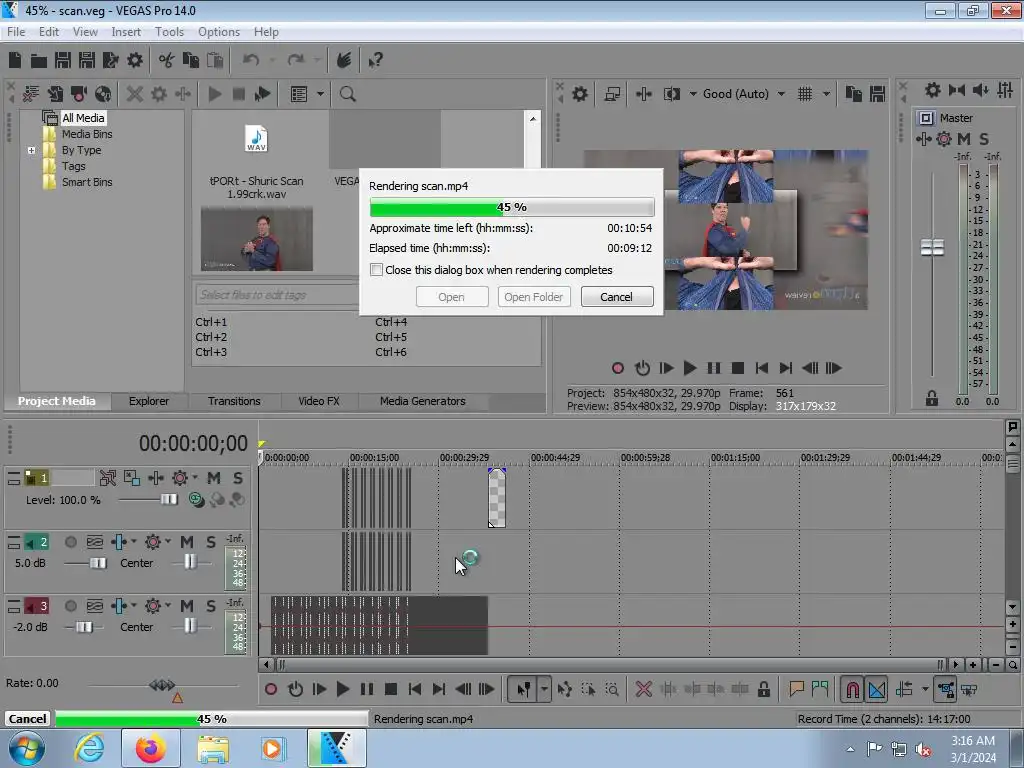Select the superhero video clip thumbnail
This screenshot has height=768, width=1024.
pyautogui.click(x=257, y=238)
